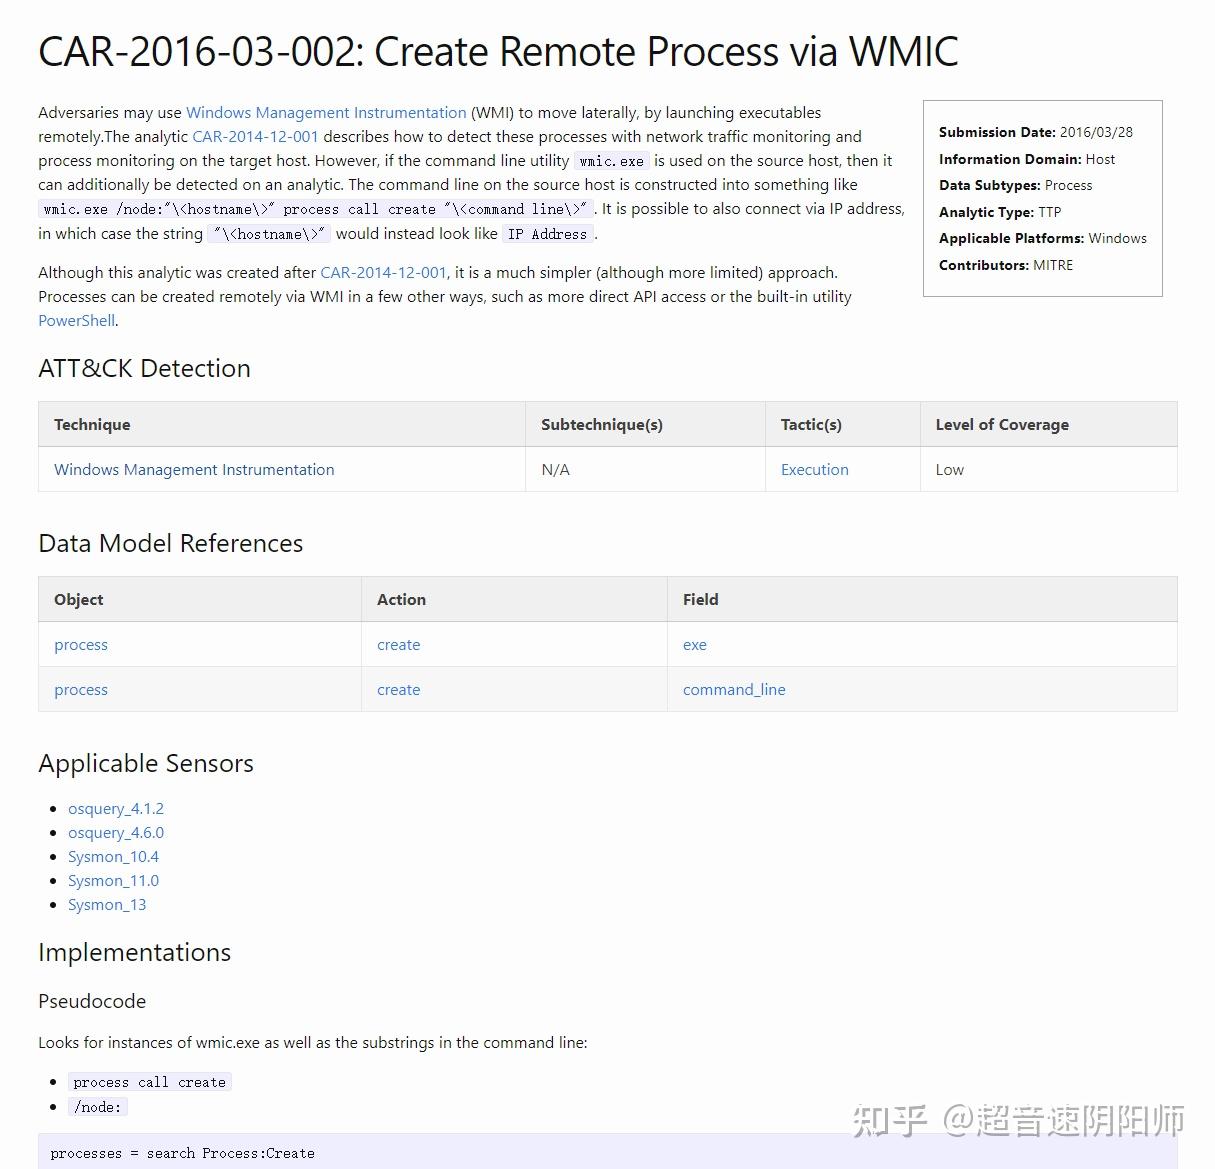Viewport: 1215px width, 1169px height.
Task: Click the 'process call create' code bullet
Action: 150,1082
